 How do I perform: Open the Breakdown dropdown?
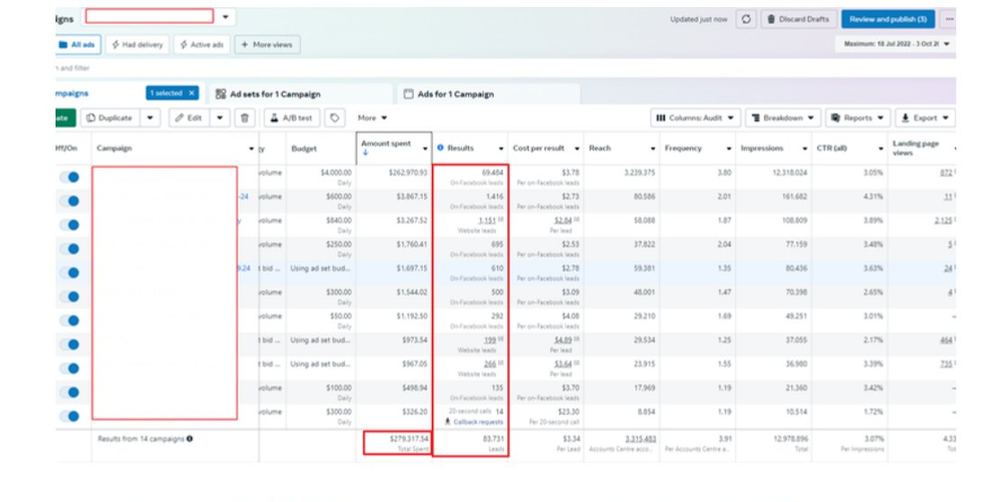pyautogui.click(x=783, y=118)
